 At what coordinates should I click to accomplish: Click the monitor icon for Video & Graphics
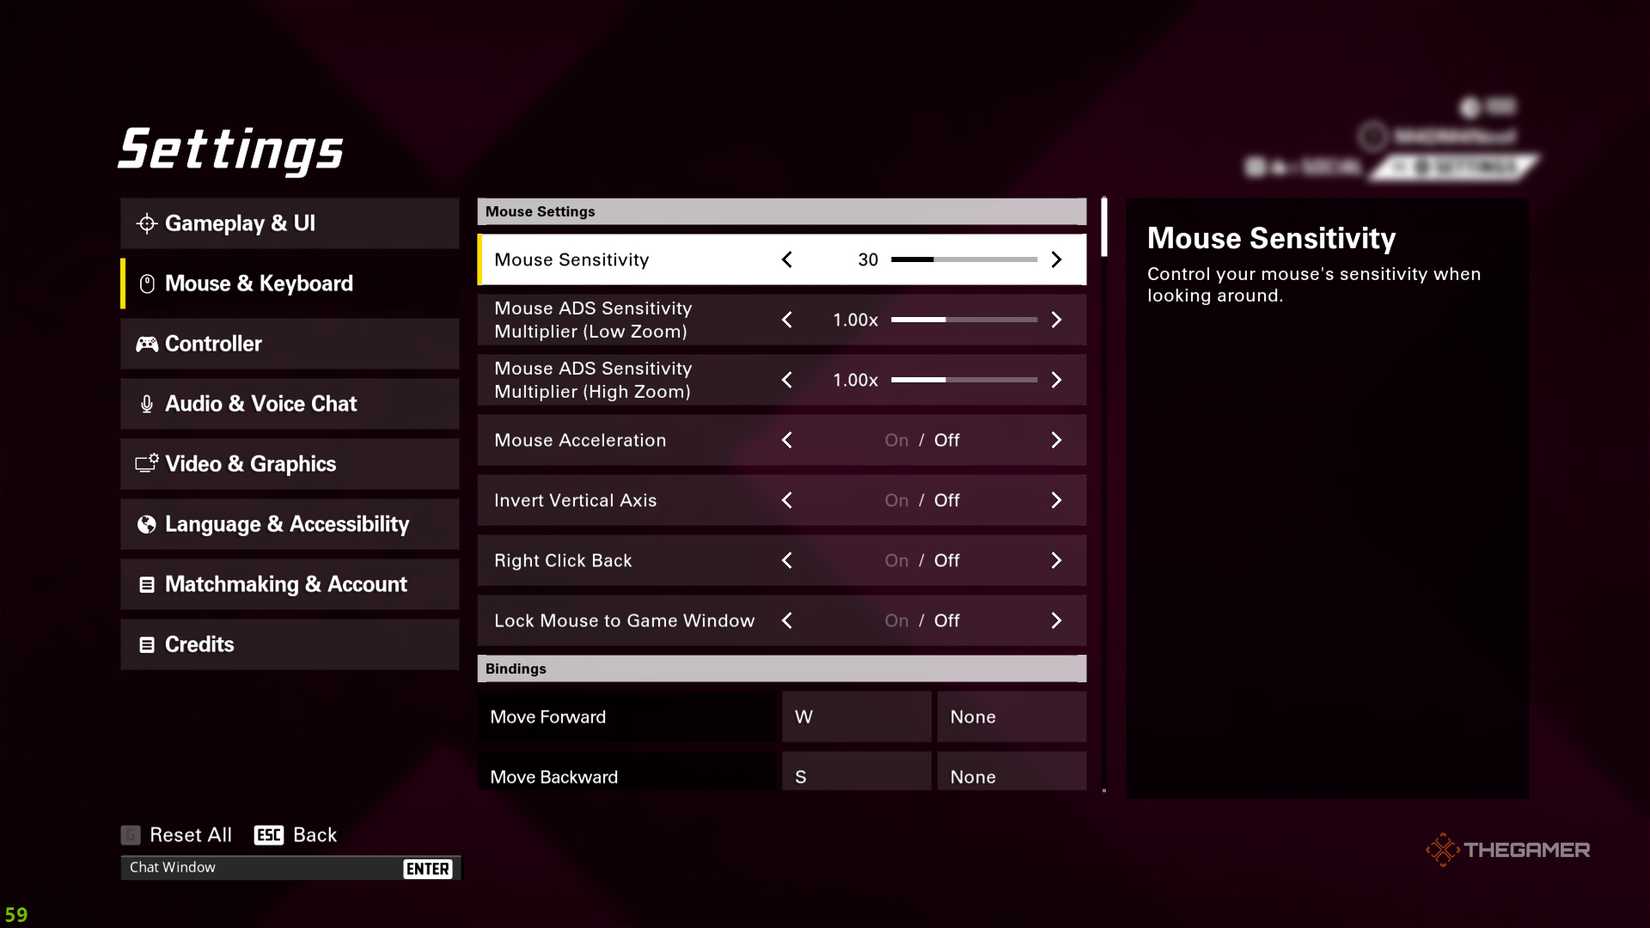147,464
